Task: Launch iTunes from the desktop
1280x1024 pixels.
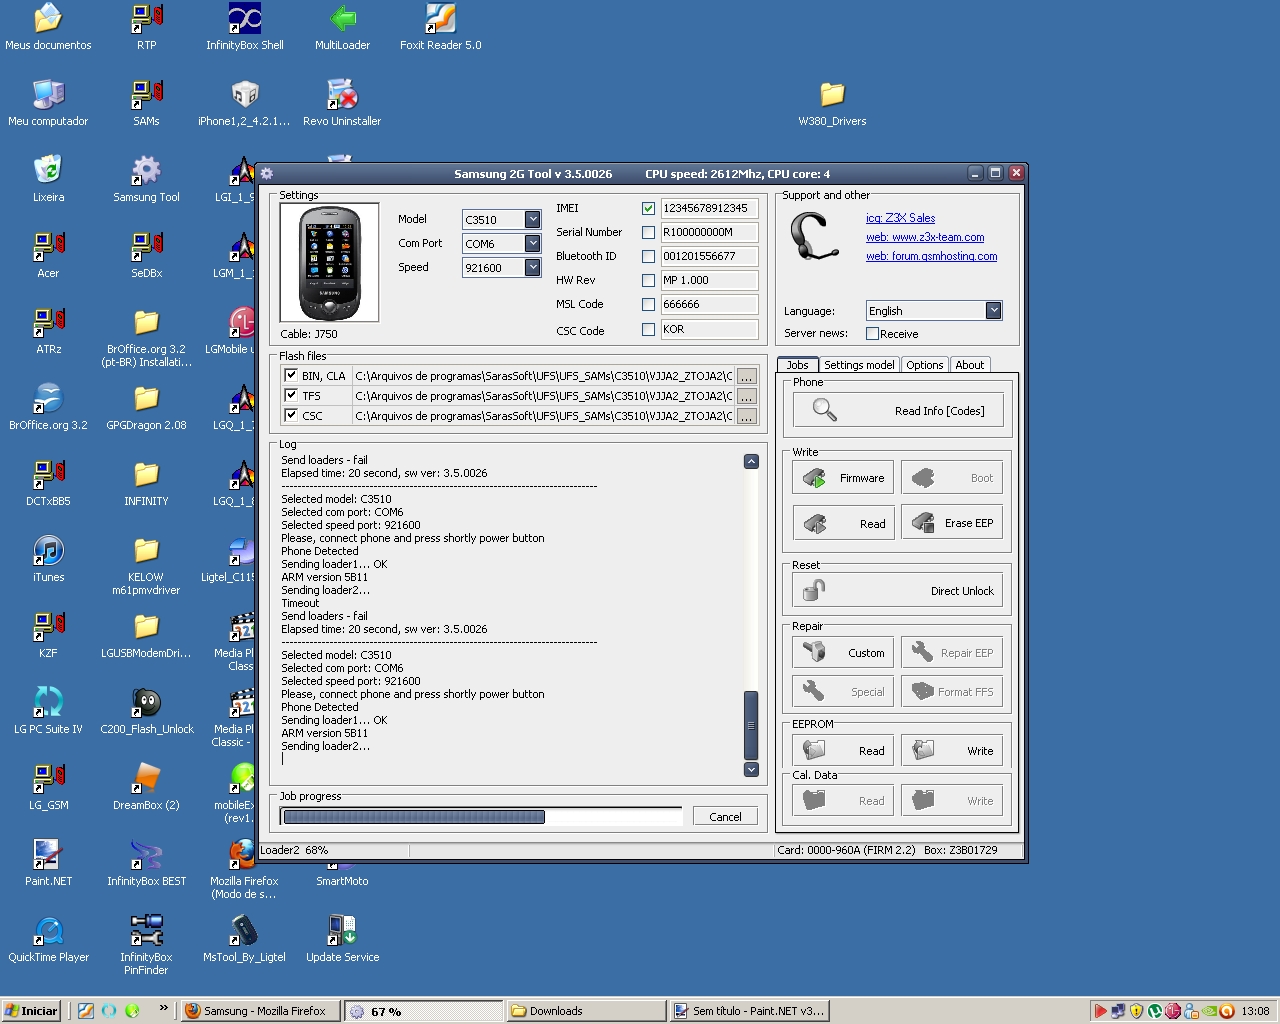Action: click(x=48, y=559)
